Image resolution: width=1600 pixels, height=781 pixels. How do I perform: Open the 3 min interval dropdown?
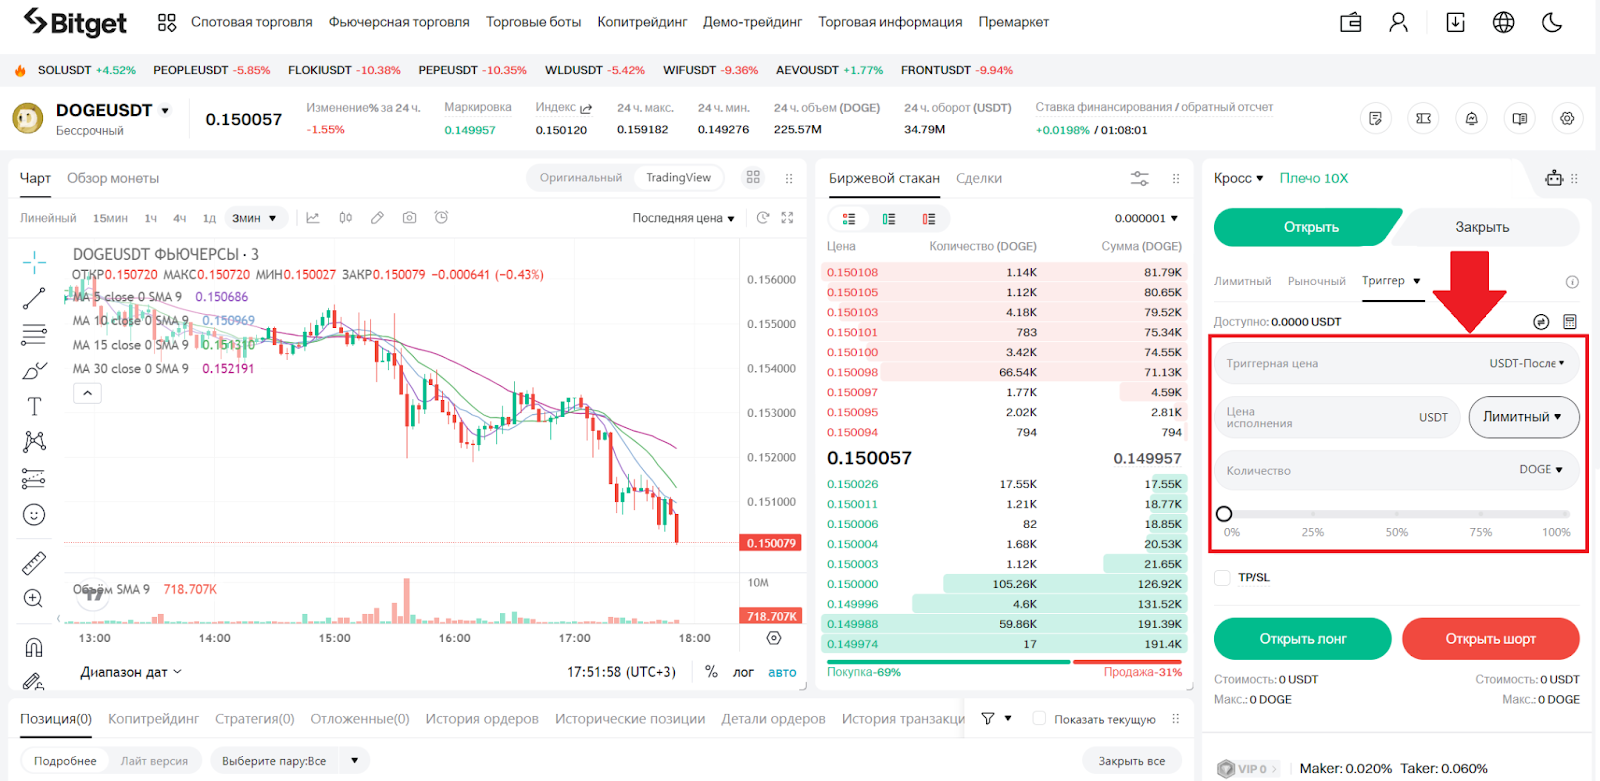(x=255, y=218)
